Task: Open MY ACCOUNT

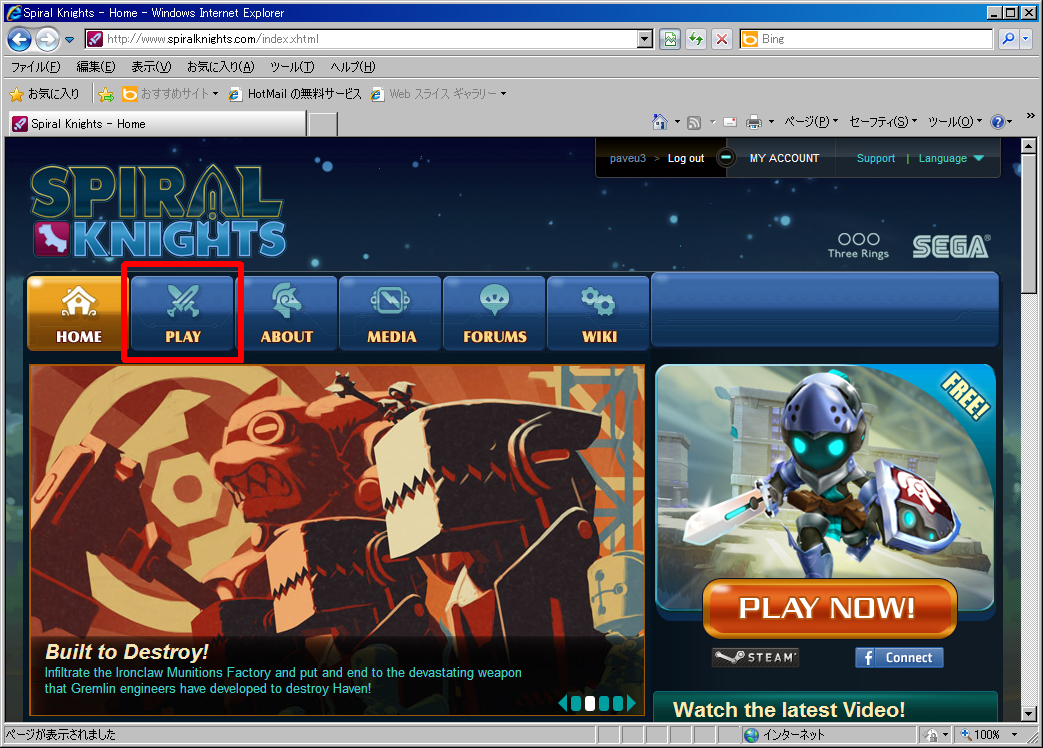Action: point(784,158)
